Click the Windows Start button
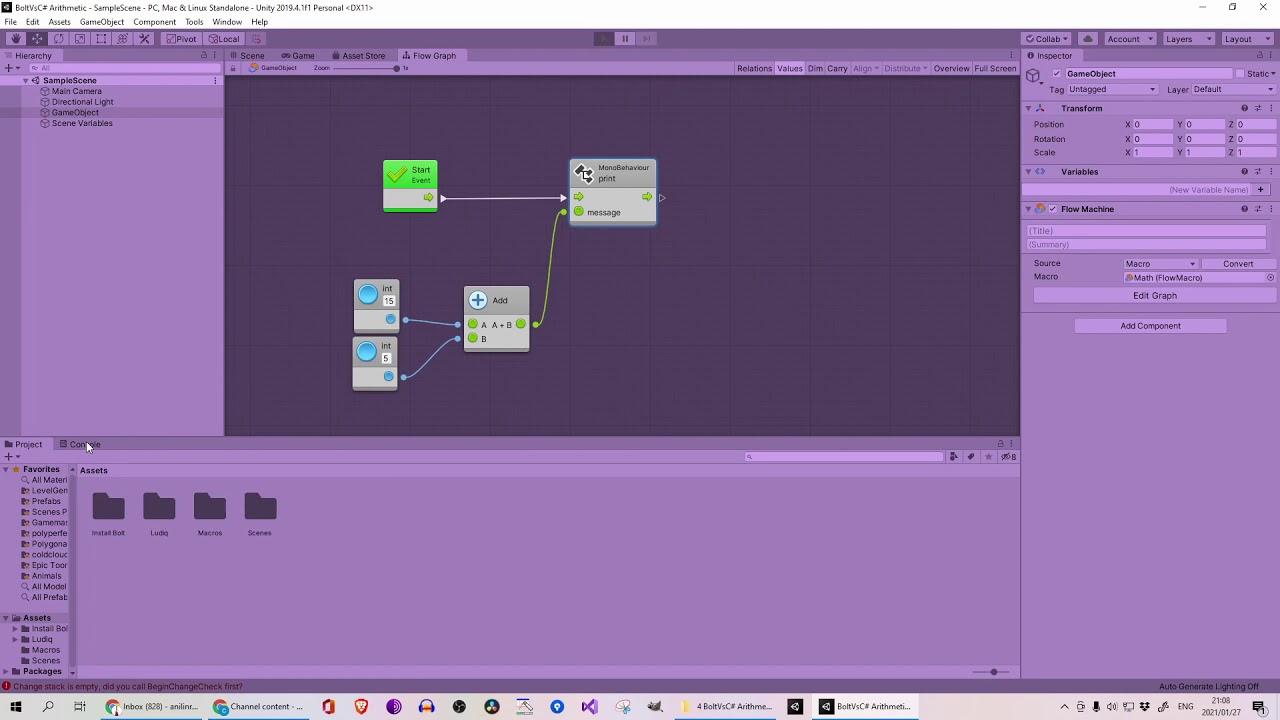The height and width of the screenshot is (720, 1280). point(16,707)
